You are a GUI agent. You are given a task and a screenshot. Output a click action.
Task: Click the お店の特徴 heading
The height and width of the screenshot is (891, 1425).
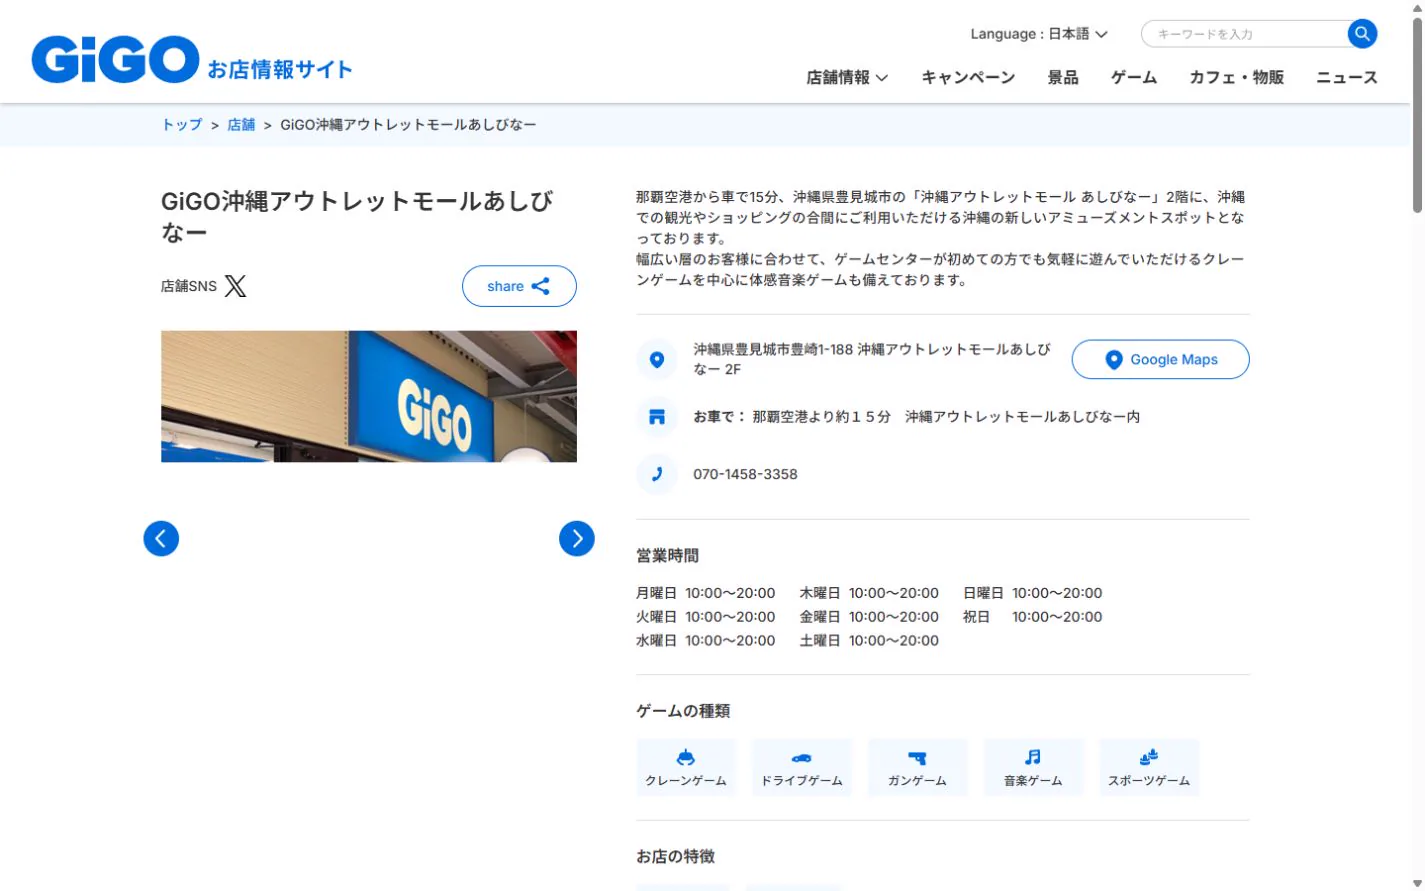click(675, 857)
